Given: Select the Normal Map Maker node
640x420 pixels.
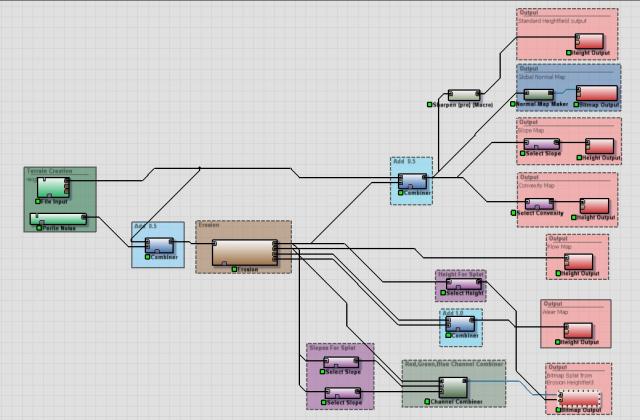Looking at the screenshot, I should coord(539,95).
